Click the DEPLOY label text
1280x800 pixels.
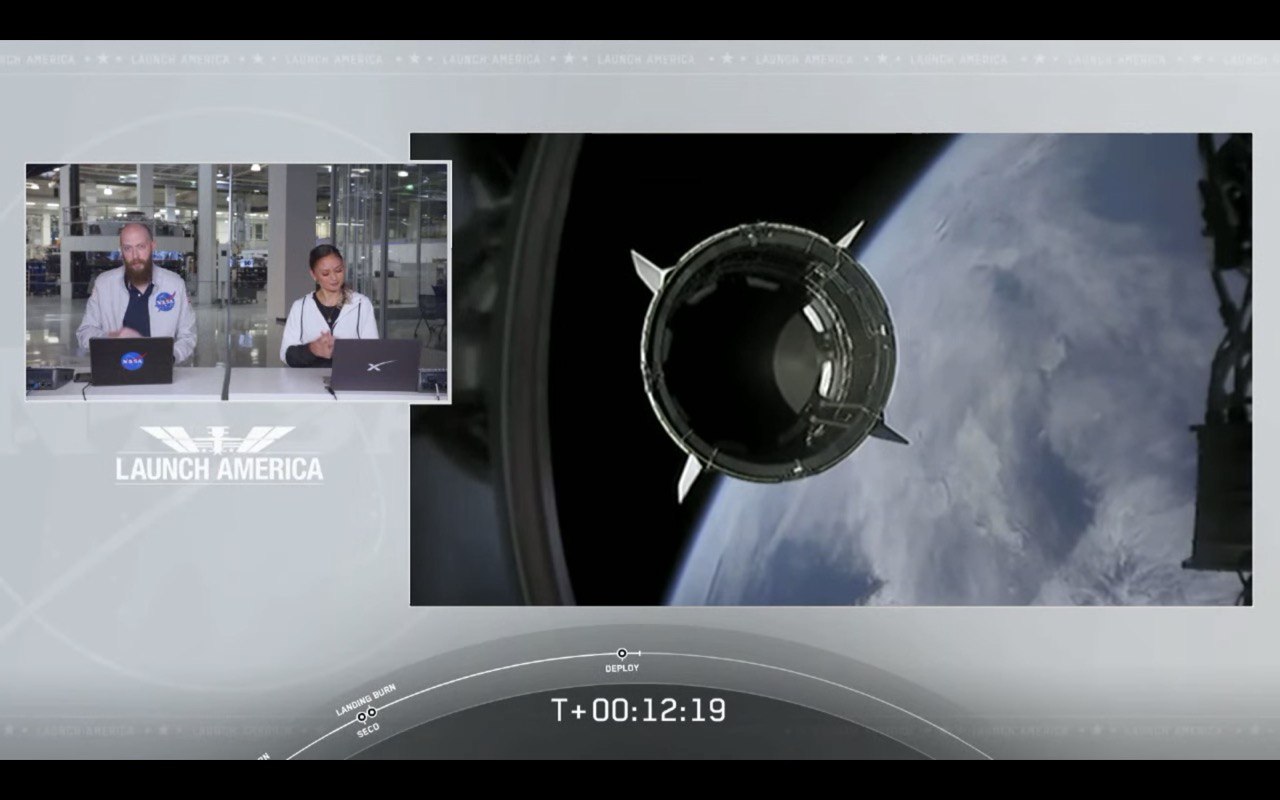tap(621, 668)
